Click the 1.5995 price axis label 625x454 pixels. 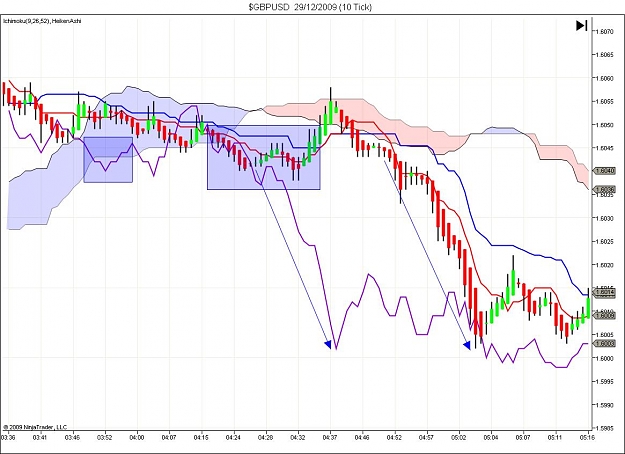(605, 381)
